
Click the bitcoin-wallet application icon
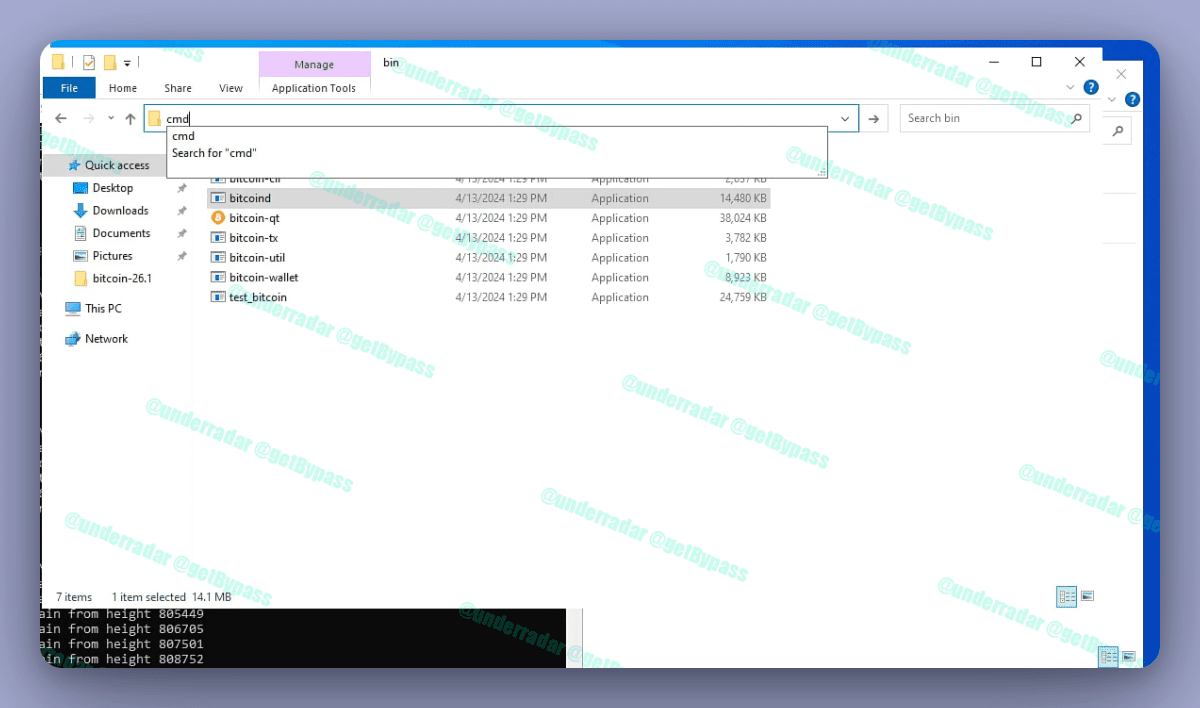click(x=218, y=277)
